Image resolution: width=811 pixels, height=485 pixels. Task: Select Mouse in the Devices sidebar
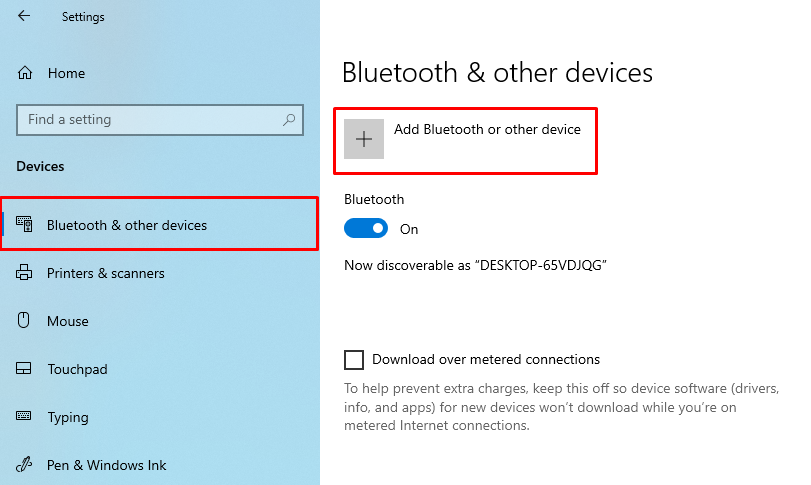(68, 321)
